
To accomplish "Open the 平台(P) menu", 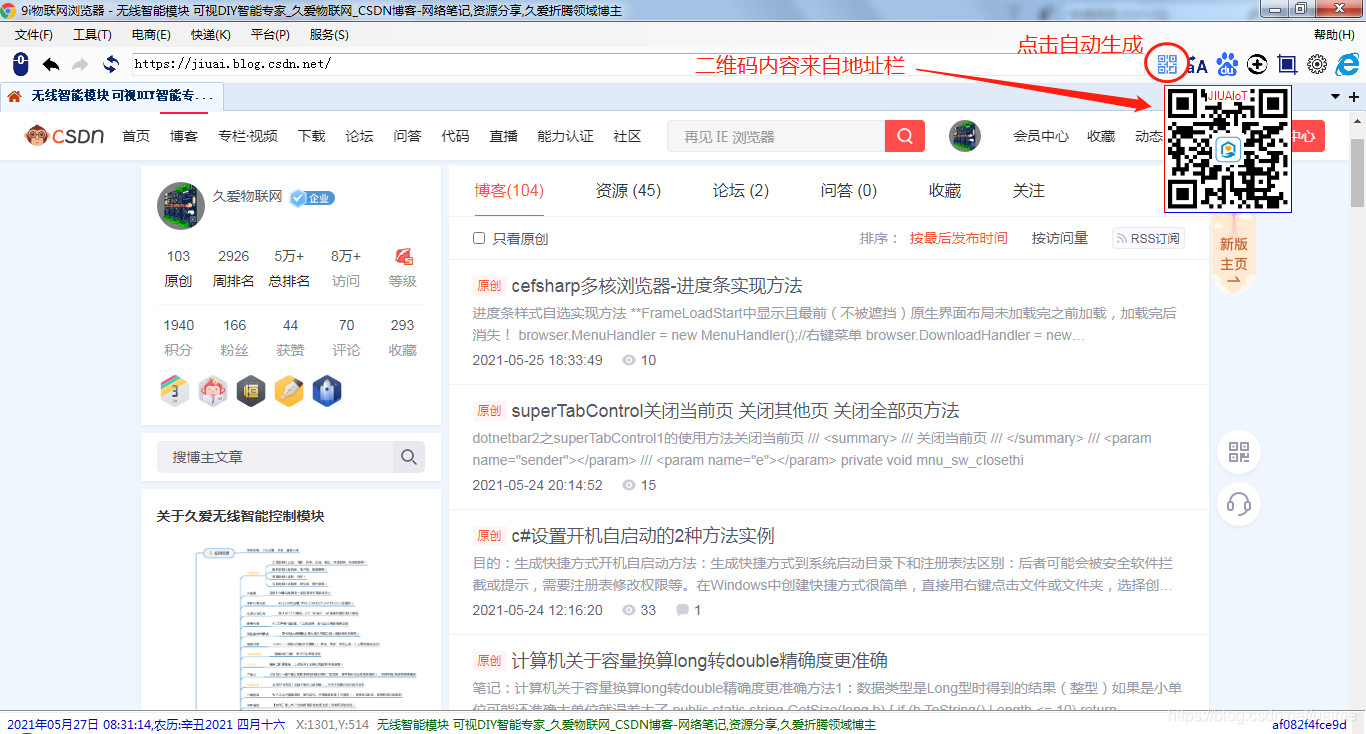I will point(270,35).
